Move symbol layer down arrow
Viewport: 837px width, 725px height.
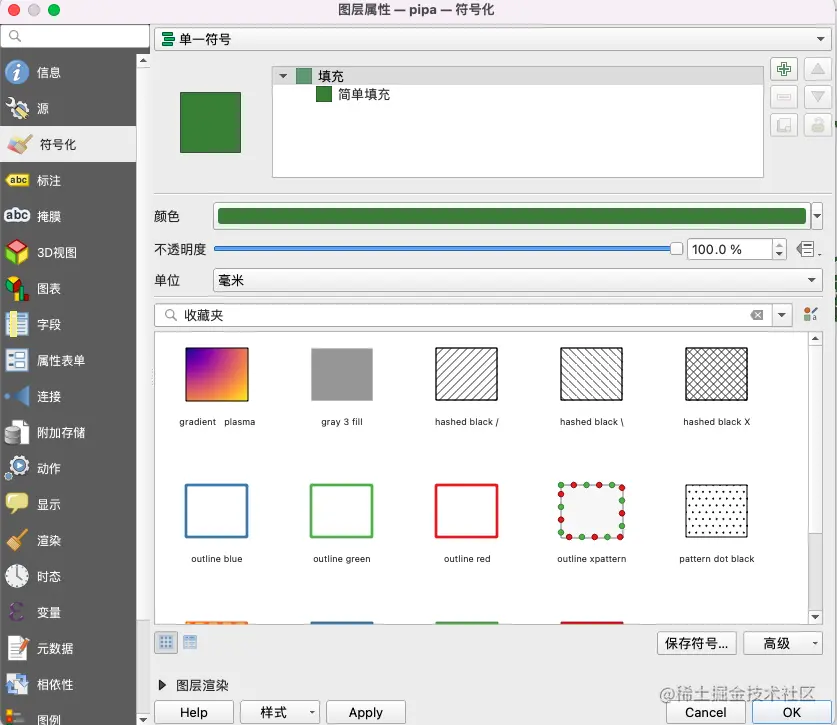(818, 97)
